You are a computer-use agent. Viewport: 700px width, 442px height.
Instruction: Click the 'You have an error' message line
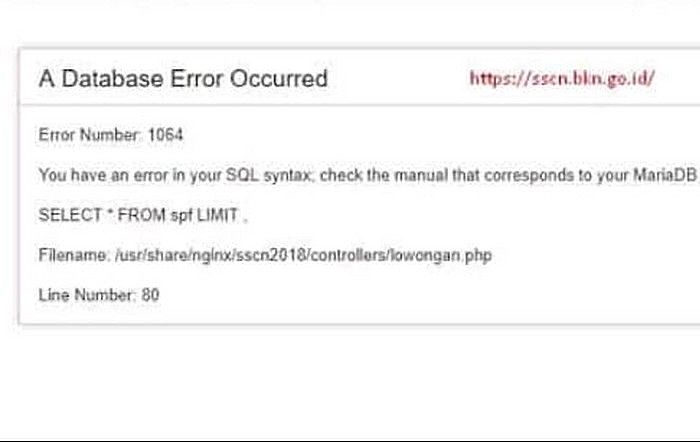(x=368, y=175)
